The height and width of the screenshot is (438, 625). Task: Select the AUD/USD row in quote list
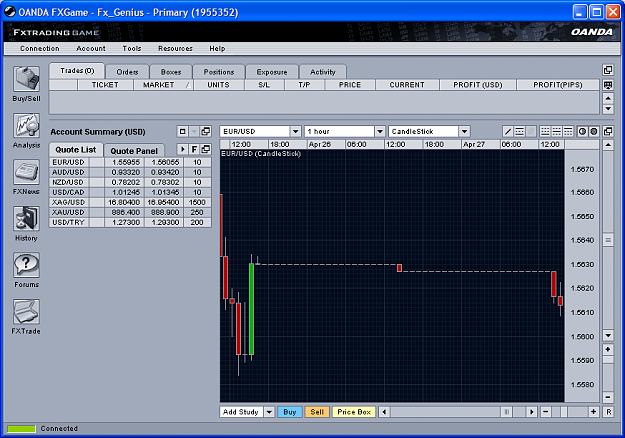pos(130,172)
